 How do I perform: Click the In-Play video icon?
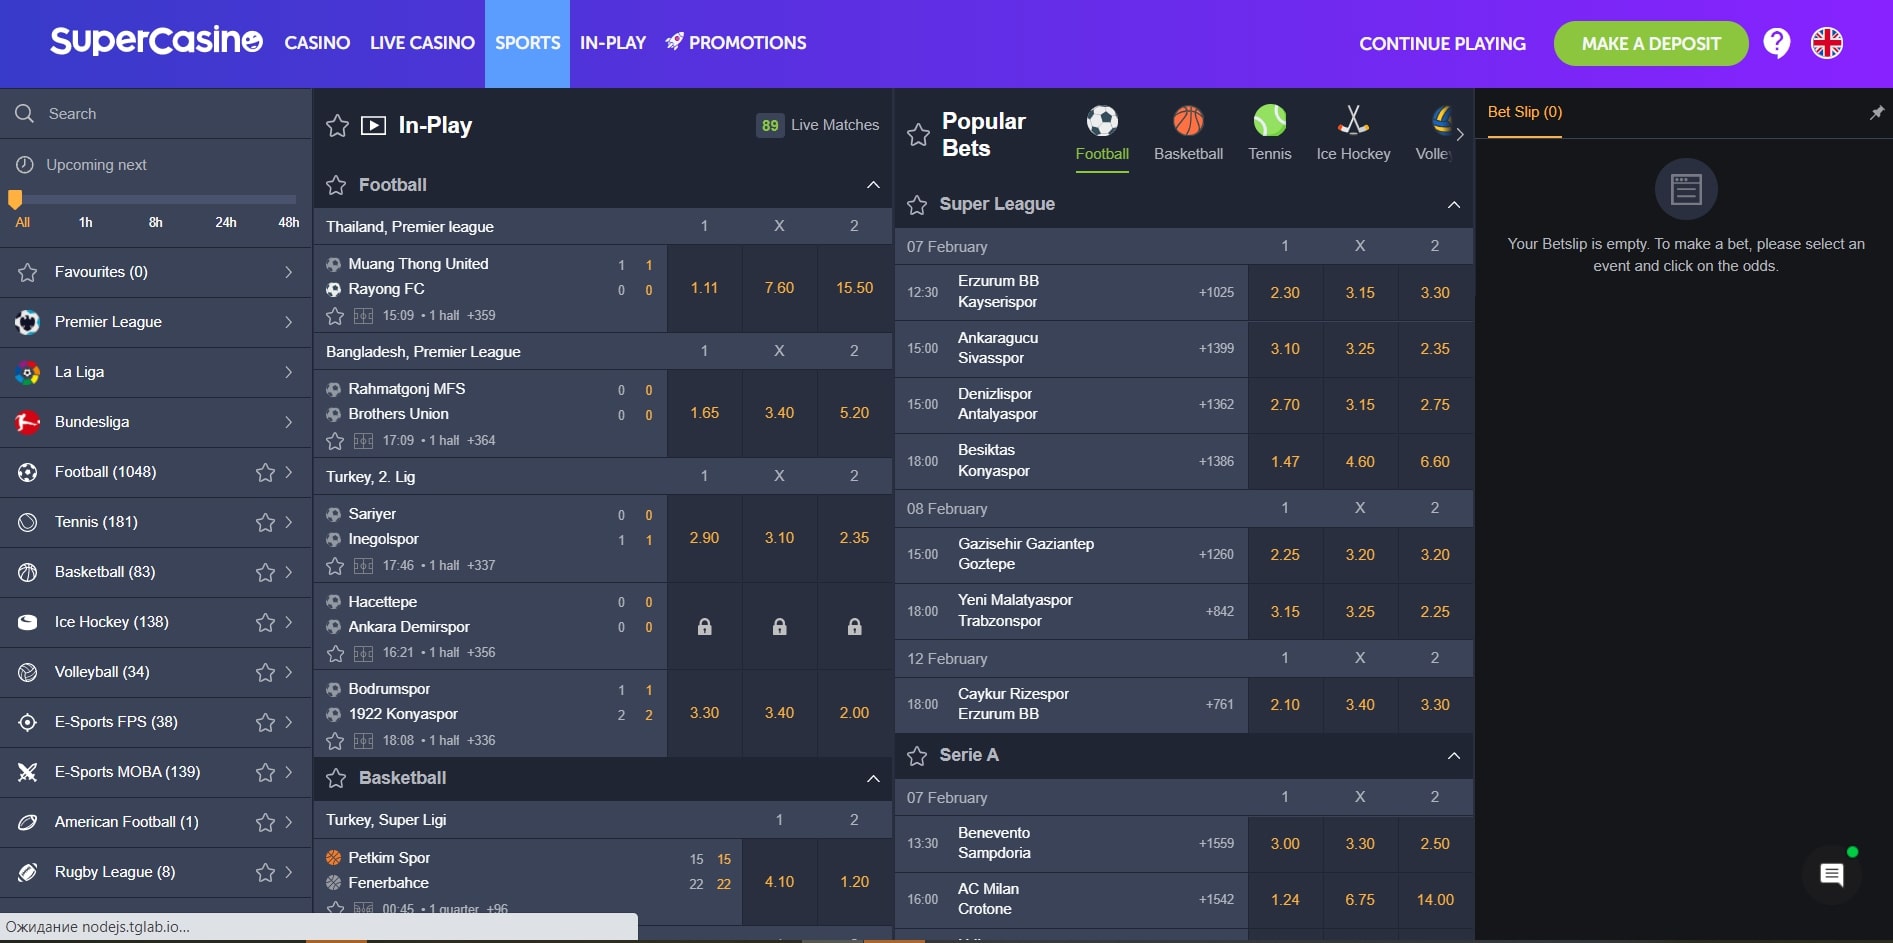pos(373,125)
